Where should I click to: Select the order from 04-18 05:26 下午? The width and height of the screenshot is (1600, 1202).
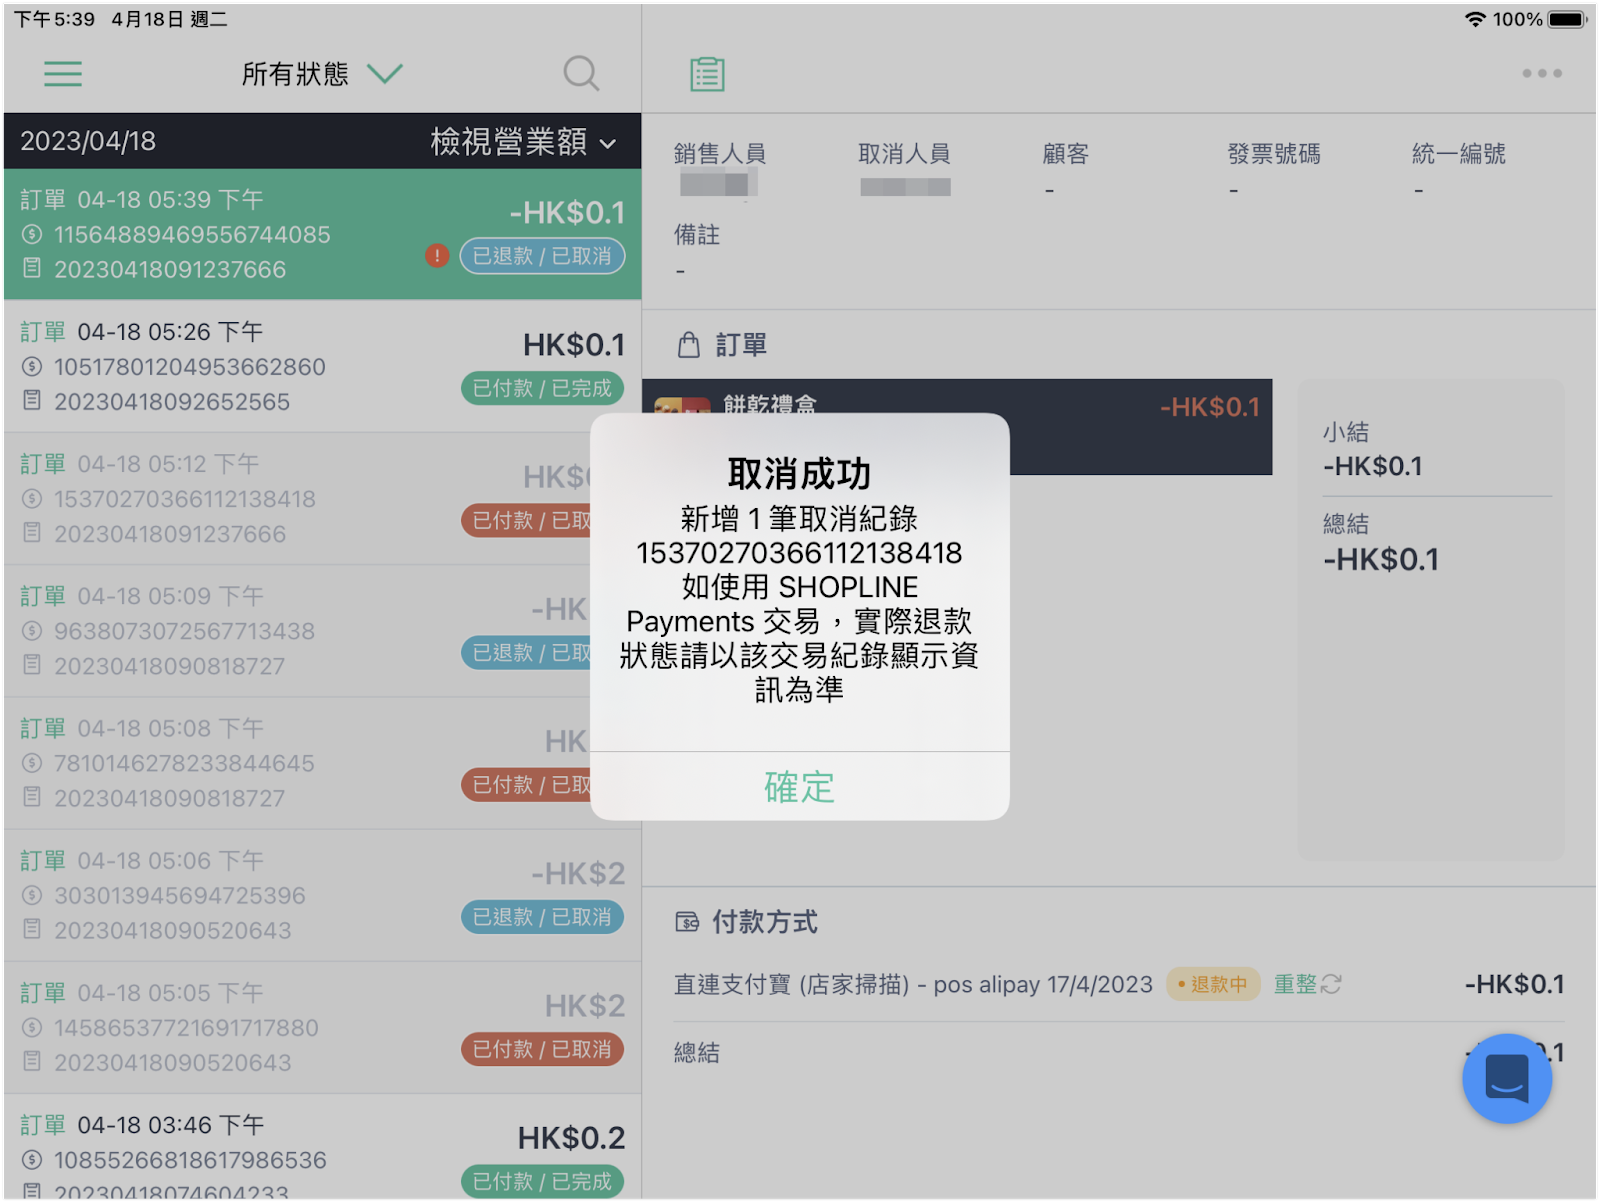(322, 366)
